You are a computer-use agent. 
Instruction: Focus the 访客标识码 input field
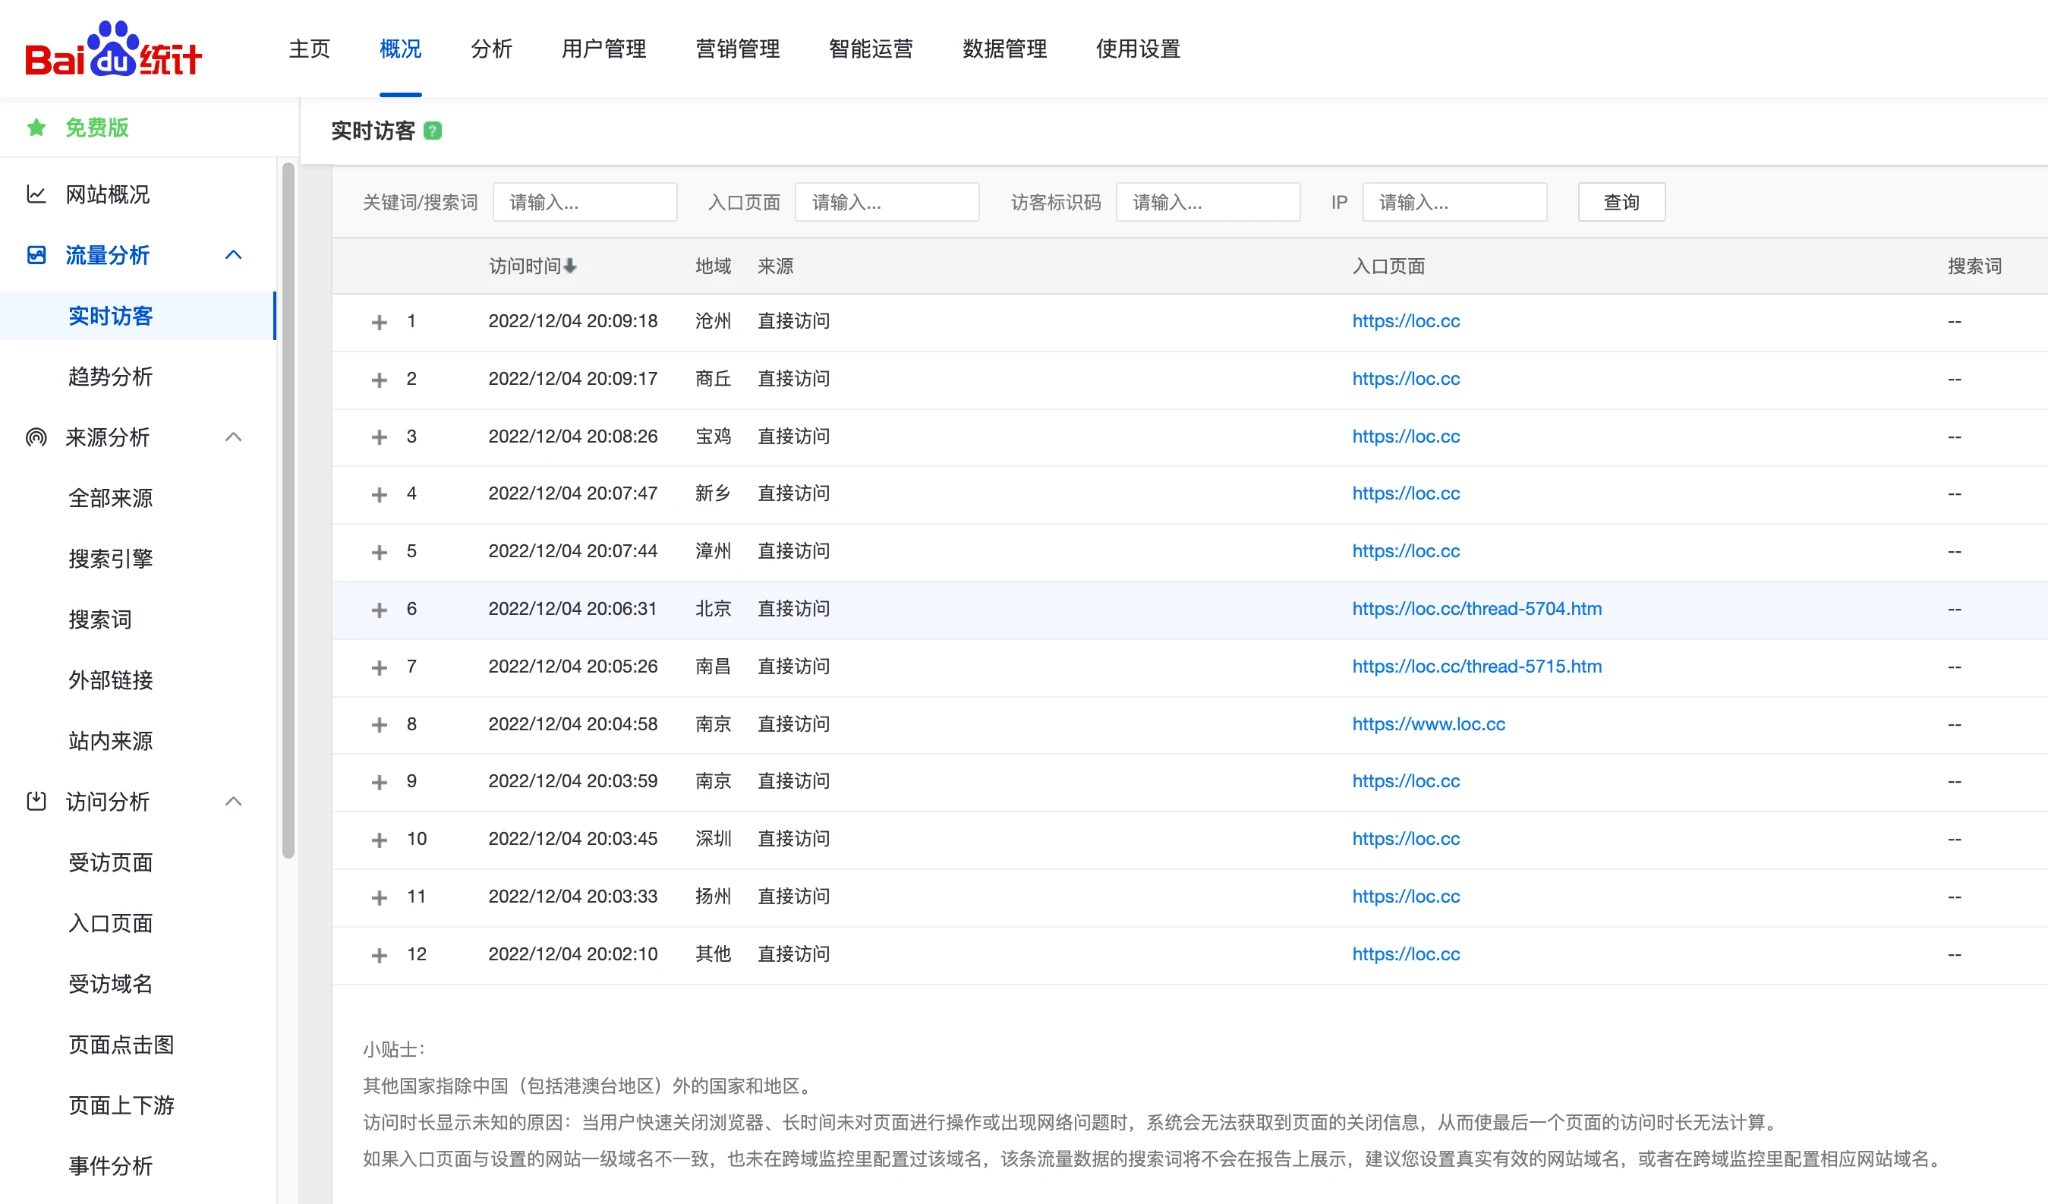1207,202
